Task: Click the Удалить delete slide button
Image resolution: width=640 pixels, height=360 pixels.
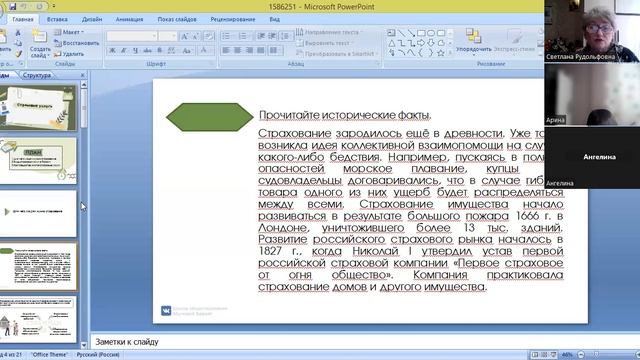Action: click(69, 54)
